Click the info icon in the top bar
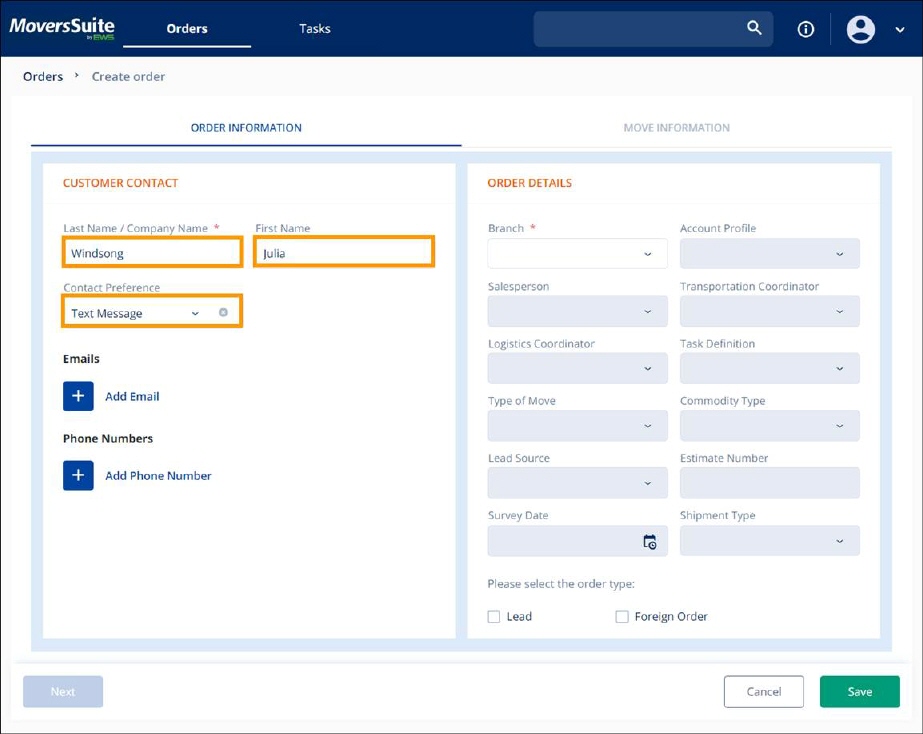Image resolution: width=923 pixels, height=734 pixels. click(x=805, y=28)
